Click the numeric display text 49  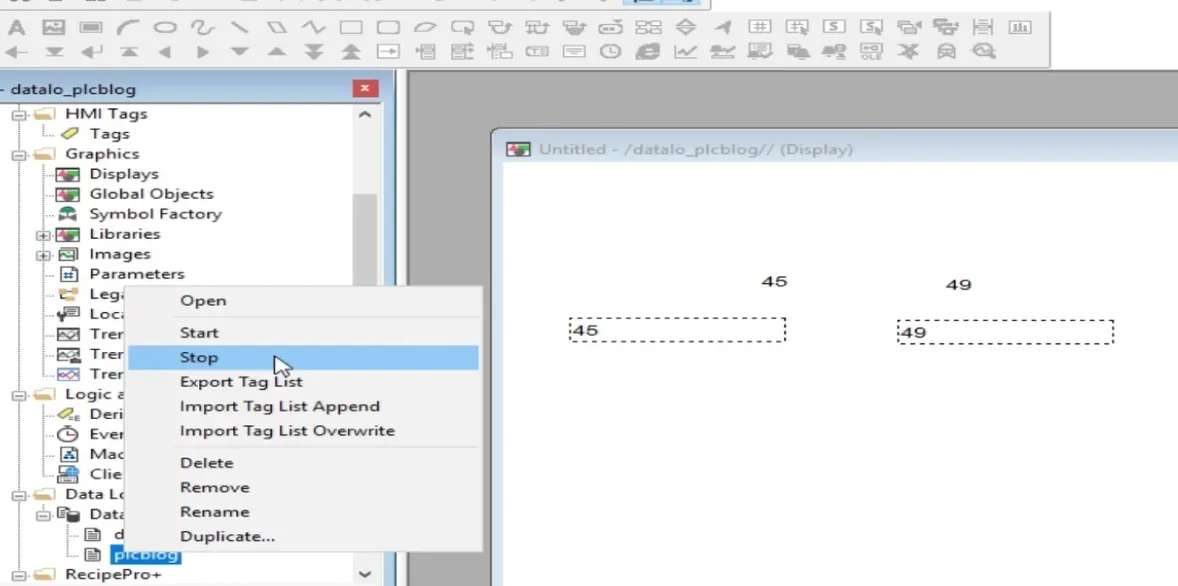point(959,285)
